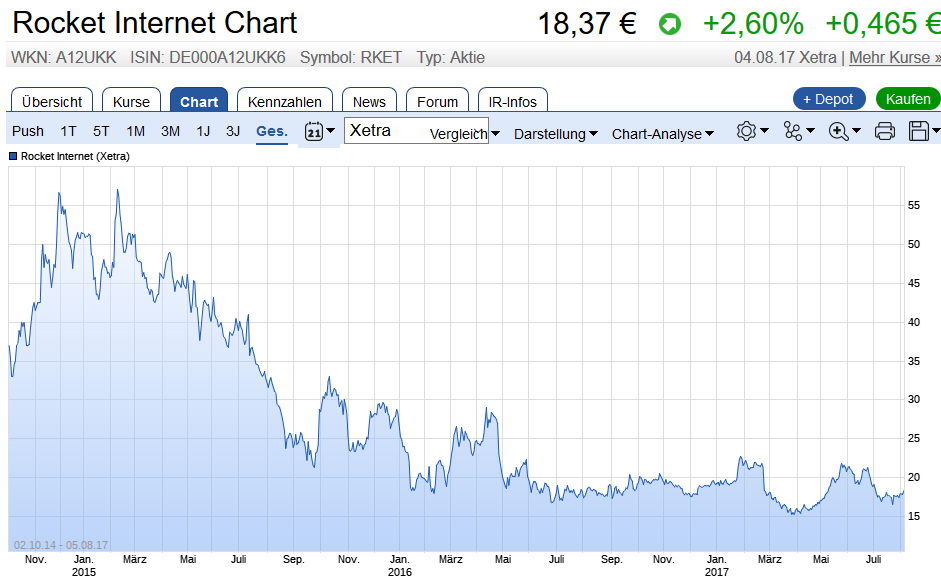Screen dimensions: 941x582
Task: Select the 3J timeframe
Action: point(233,131)
